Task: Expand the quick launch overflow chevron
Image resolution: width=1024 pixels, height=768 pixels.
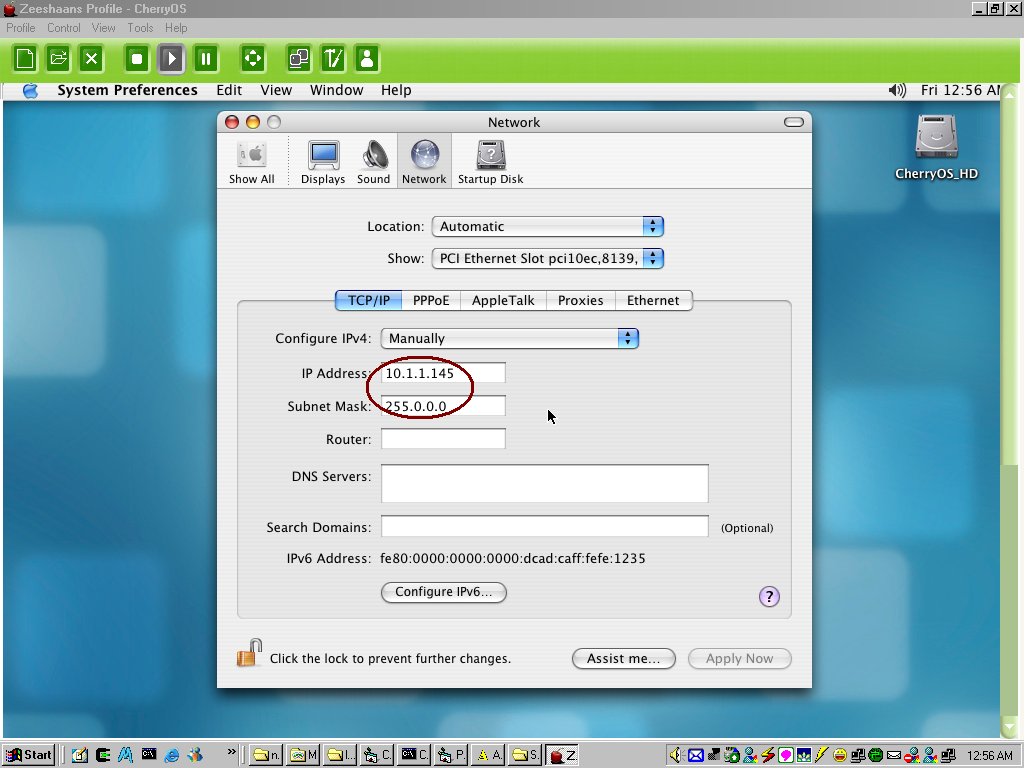Action: [x=231, y=752]
